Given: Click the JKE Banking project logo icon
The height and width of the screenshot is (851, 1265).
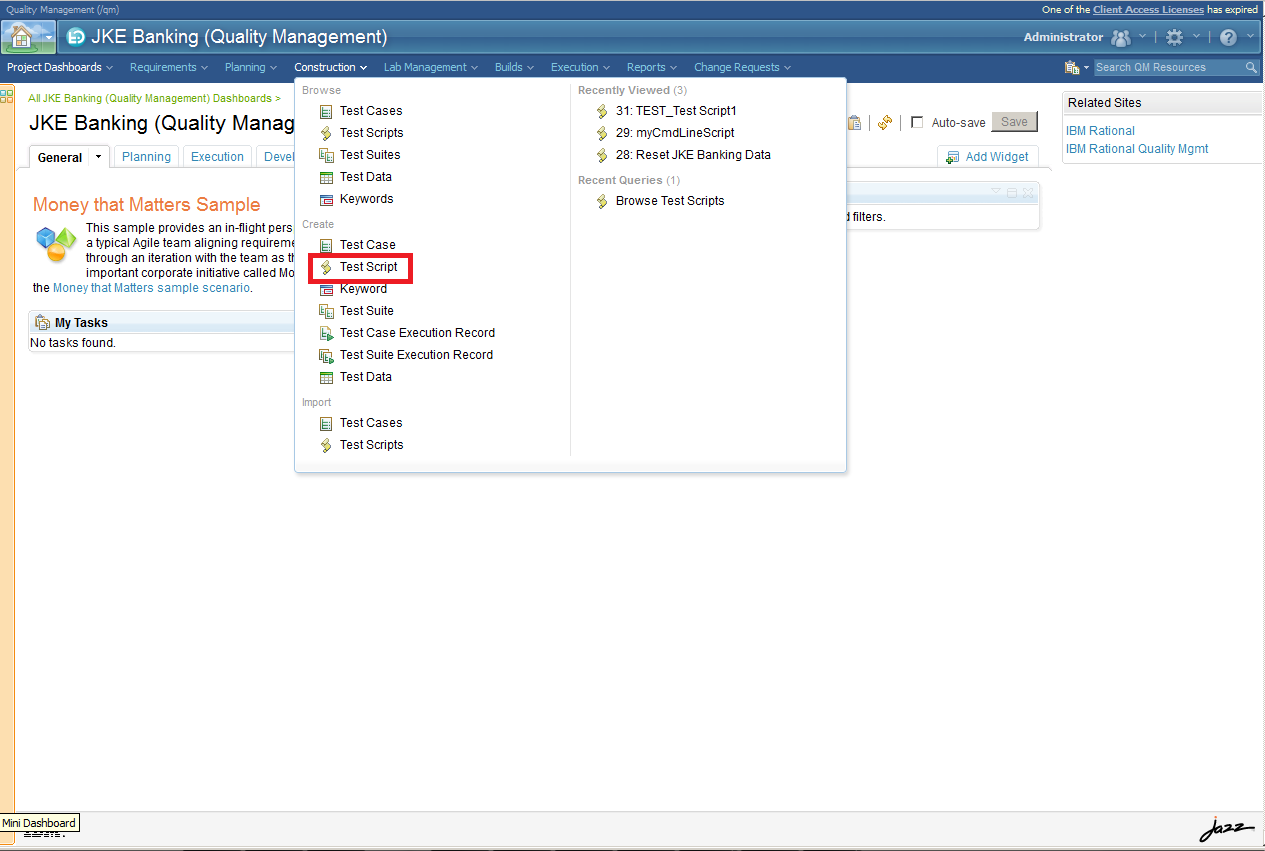Looking at the screenshot, I should point(76,37).
